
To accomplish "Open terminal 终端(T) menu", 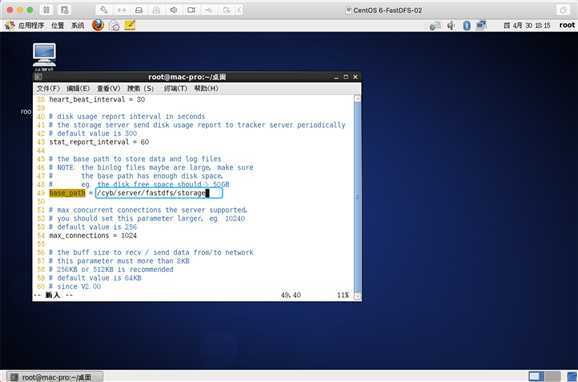I will pos(175,88).
